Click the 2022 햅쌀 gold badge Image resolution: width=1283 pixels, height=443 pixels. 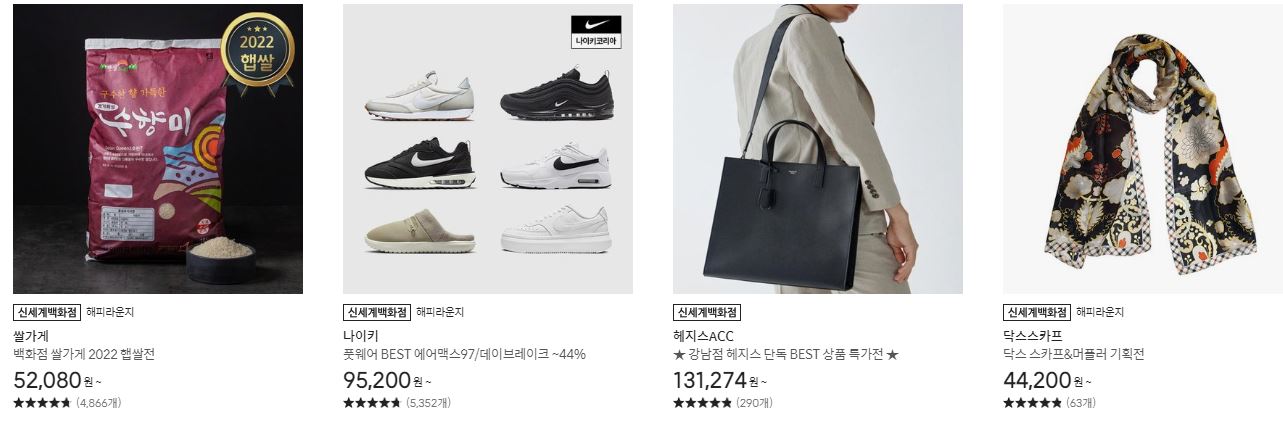pos(257,49)
